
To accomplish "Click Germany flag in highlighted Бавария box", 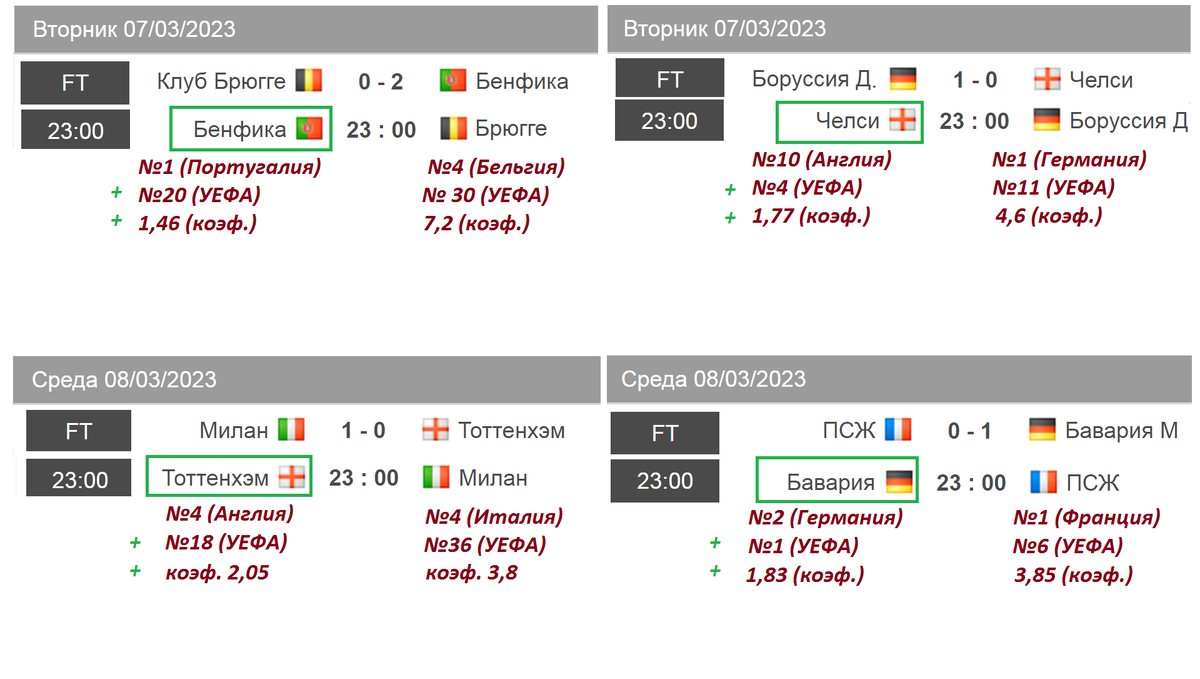I will (899, 483).
